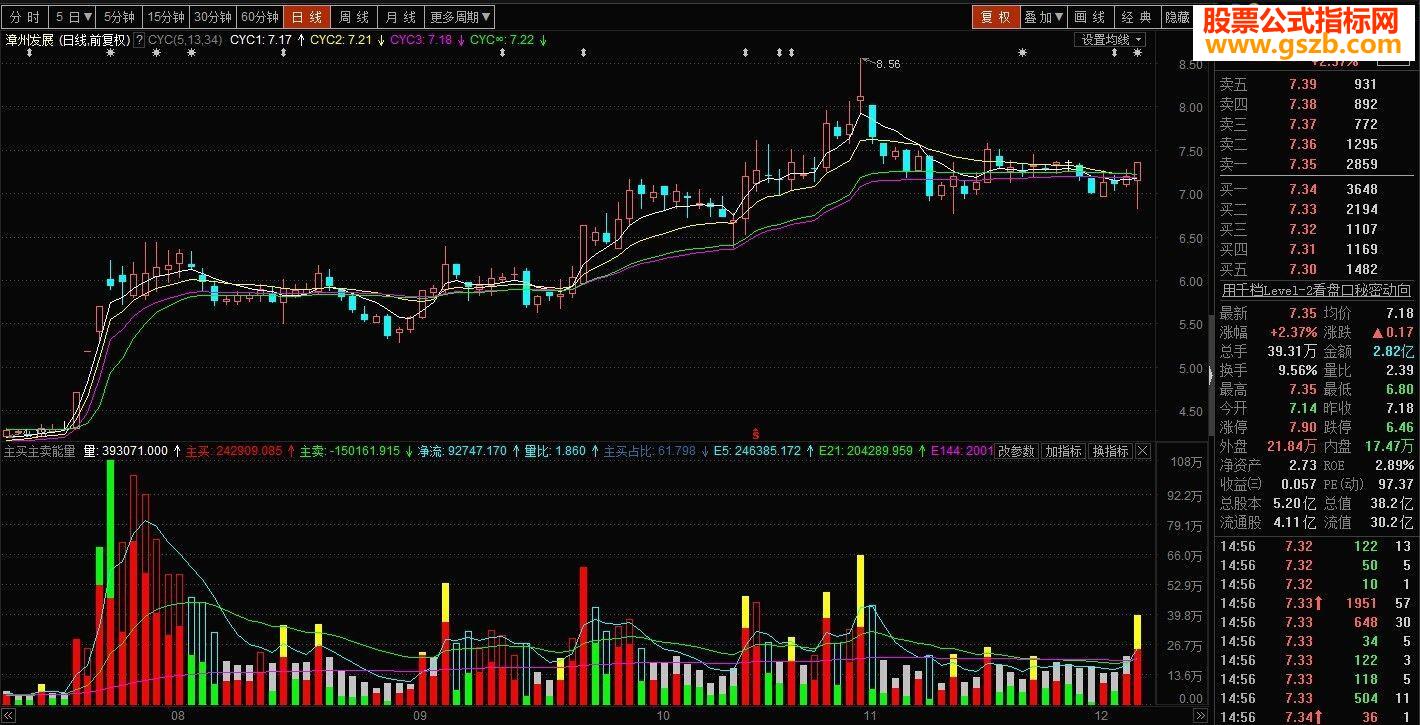
Task: Click the E5: 246385.172 value
Action: (x=758, y=451)
